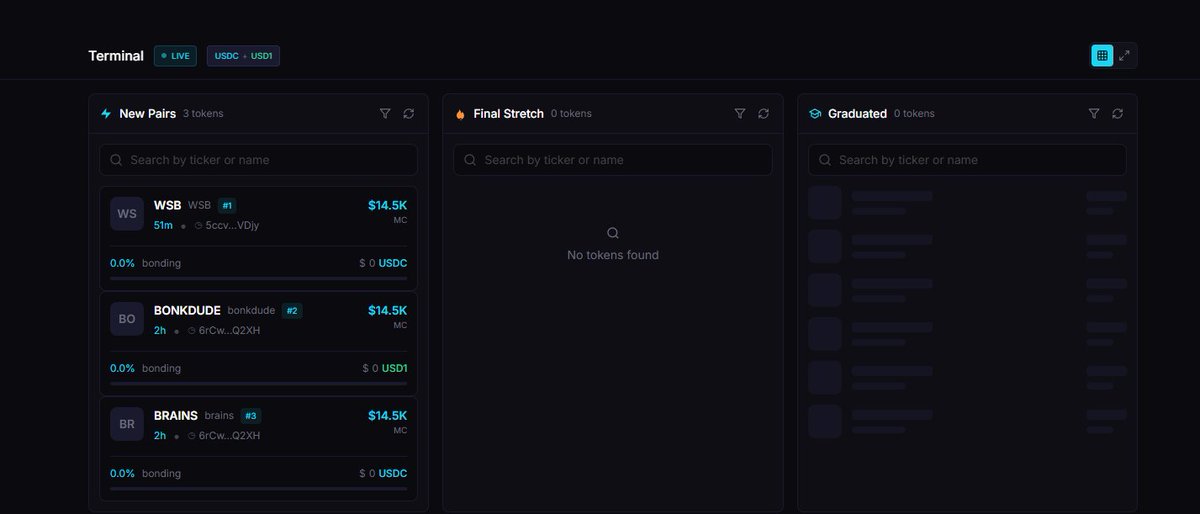This screenshot has height=514, width=1200.
Task: Click the 3 tokens count label
Action: (x=203, y=114)
